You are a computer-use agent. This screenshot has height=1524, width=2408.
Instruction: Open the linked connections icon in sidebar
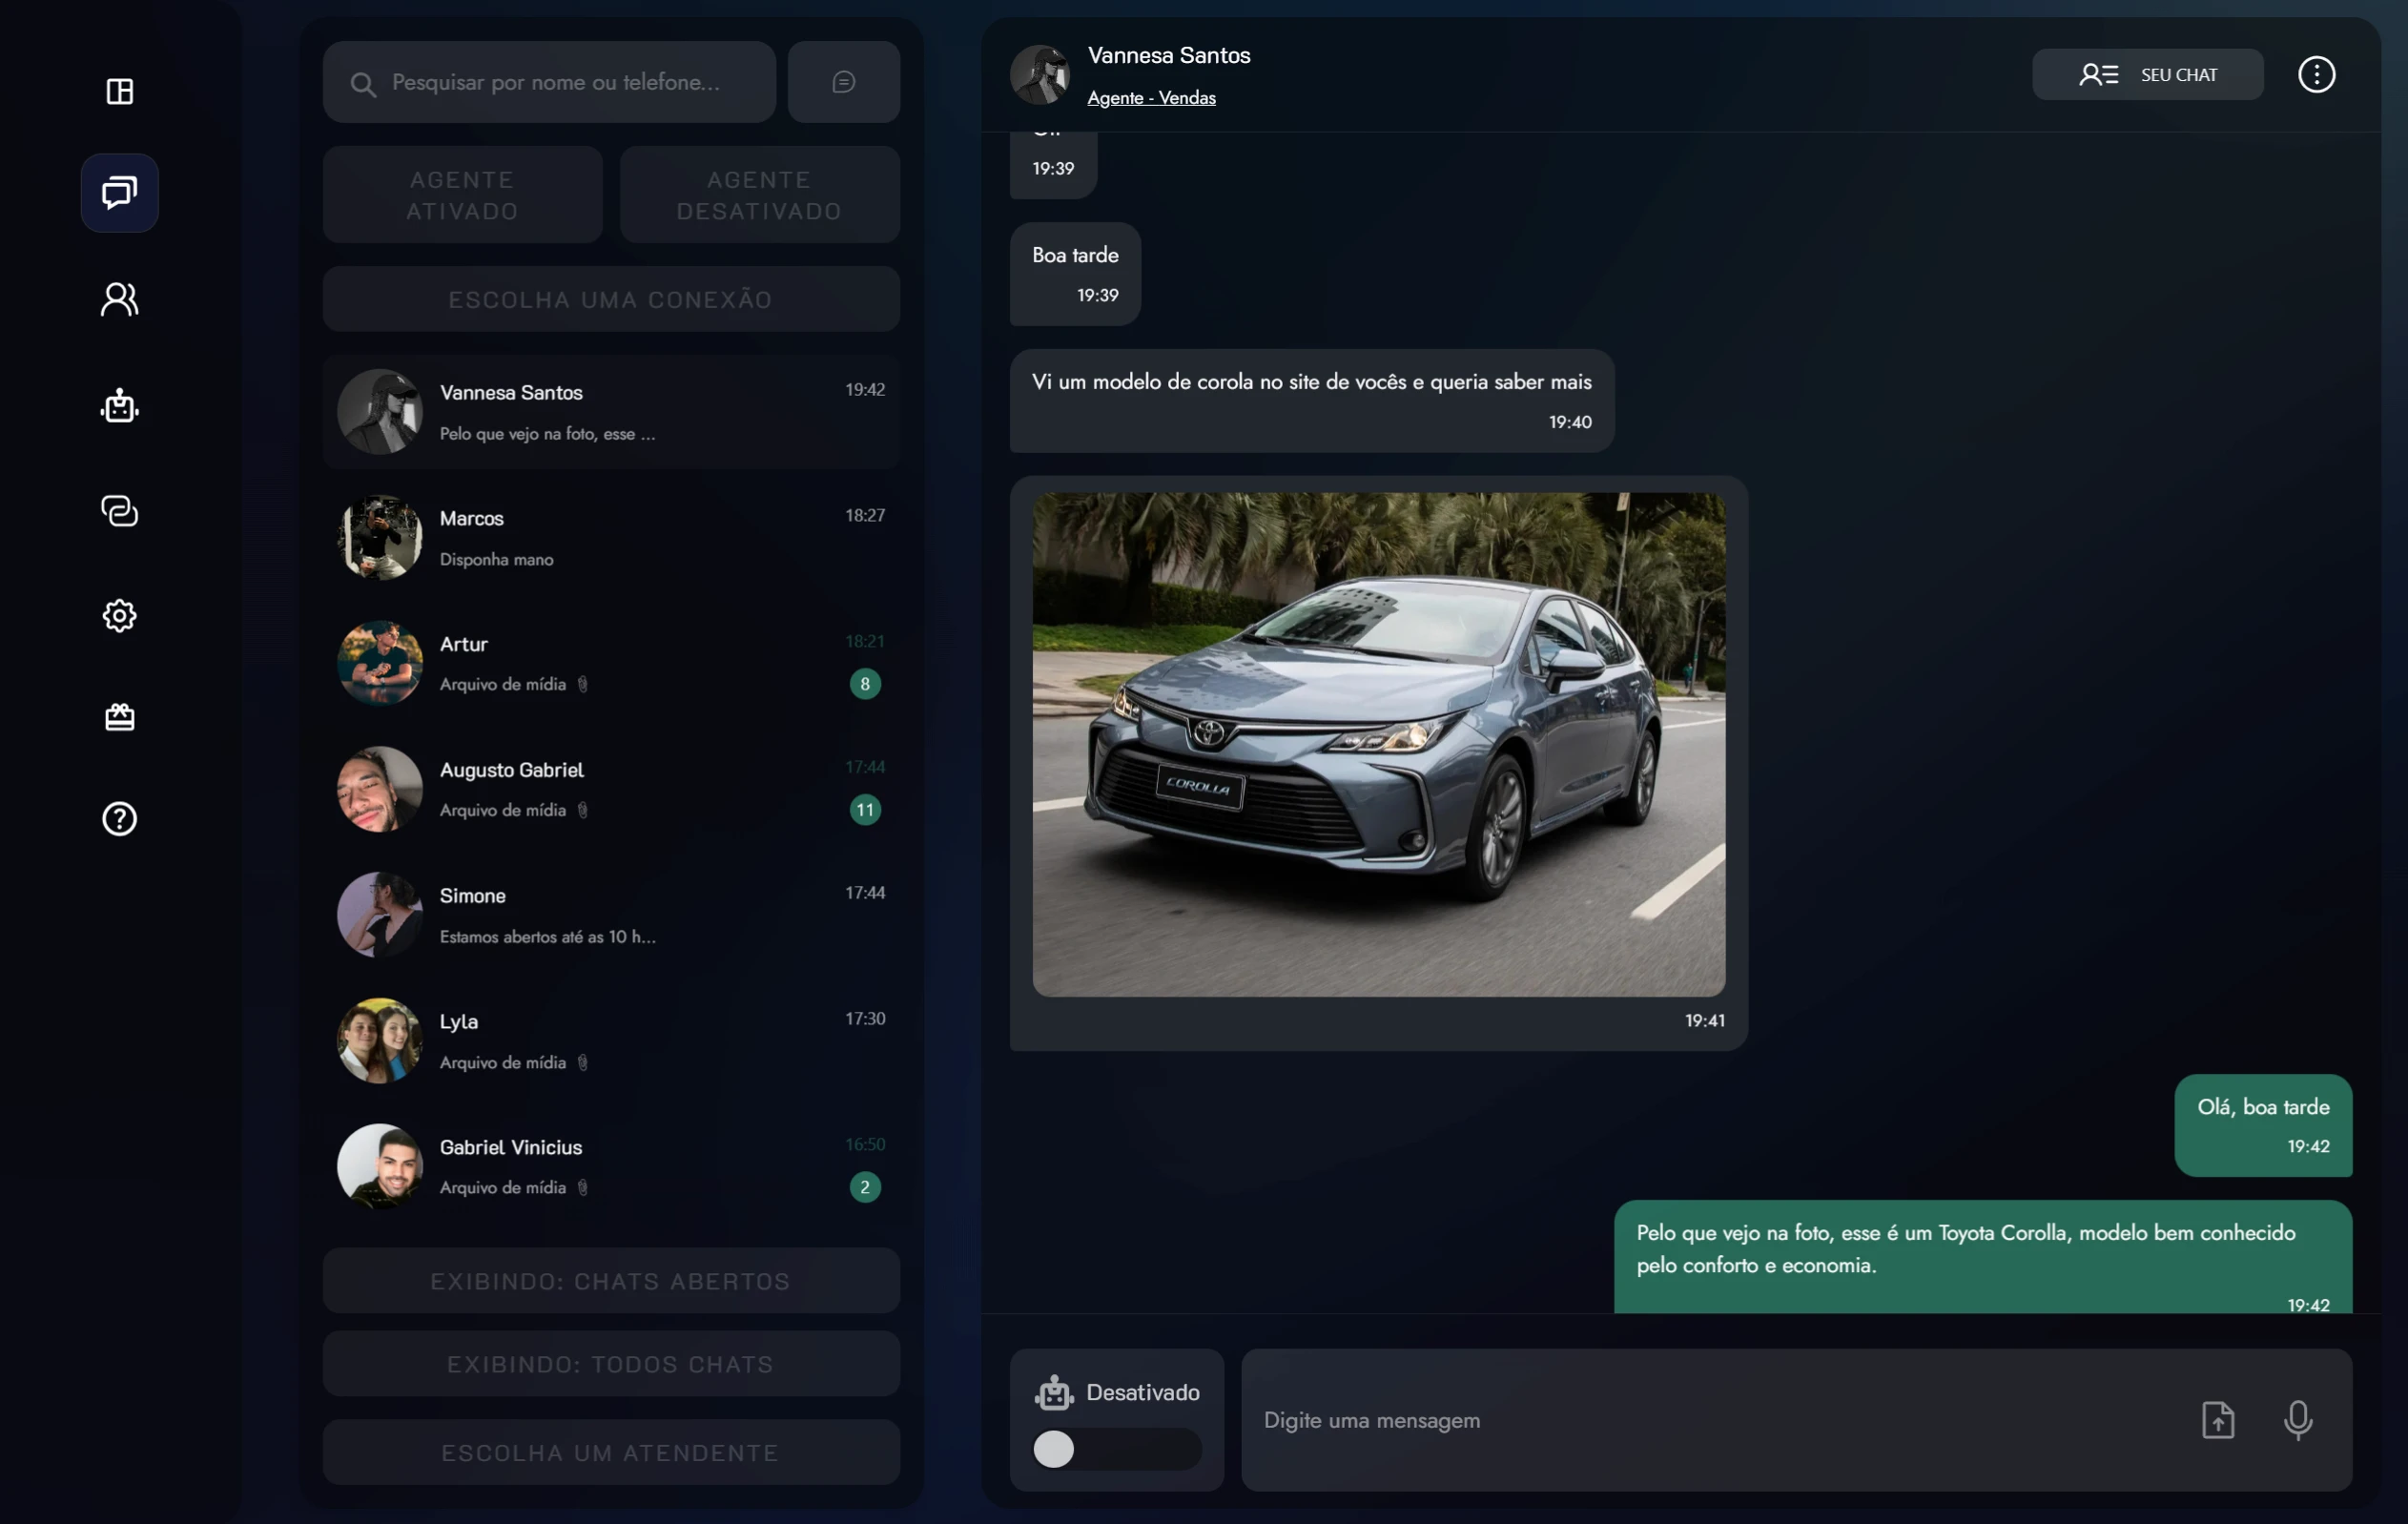pos(119,511)
